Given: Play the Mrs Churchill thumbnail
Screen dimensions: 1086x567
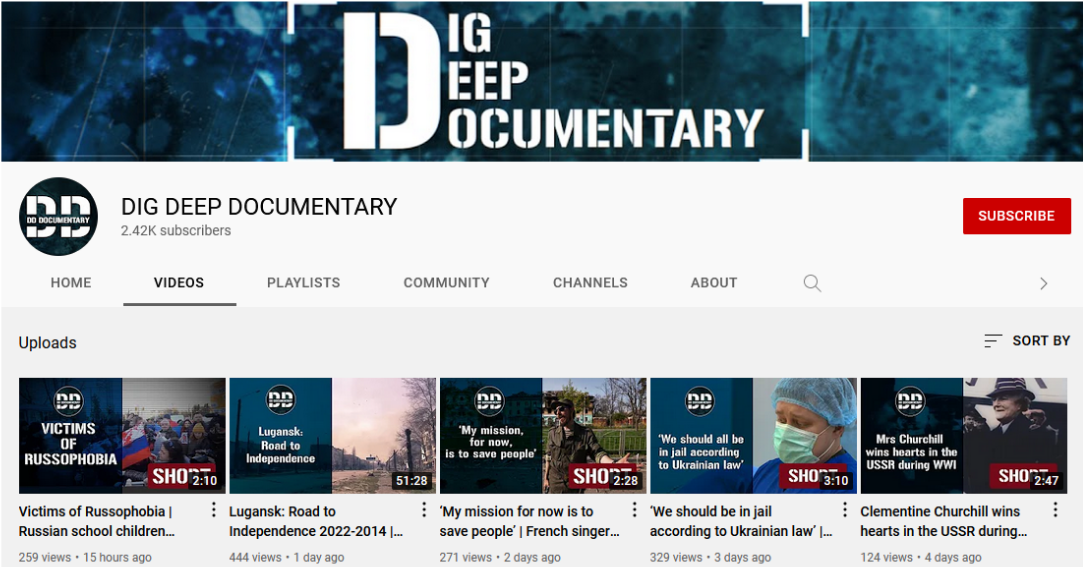Looking at the screenshot, I should pyautogui.click(x=963, y=435).
